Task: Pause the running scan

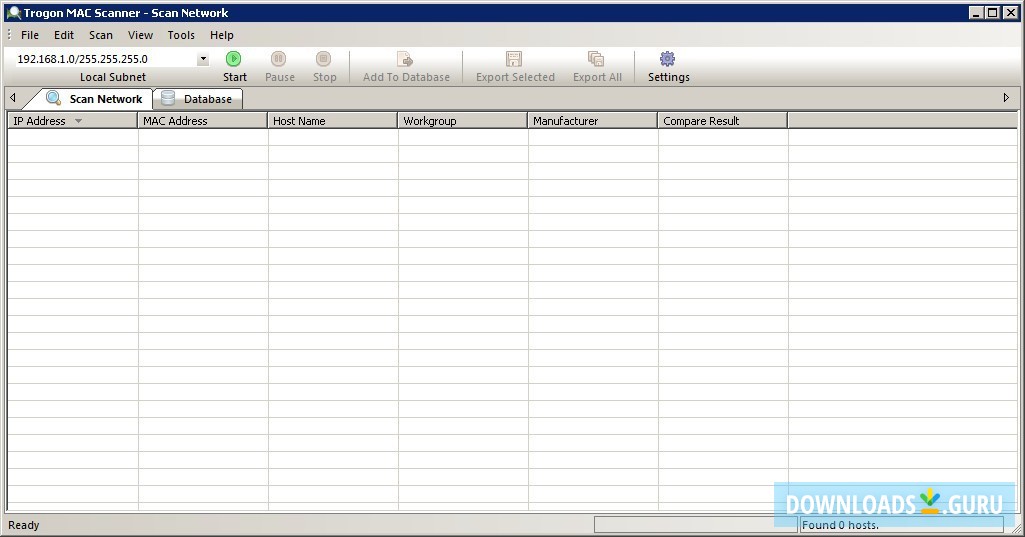Action: click(279, 67)
